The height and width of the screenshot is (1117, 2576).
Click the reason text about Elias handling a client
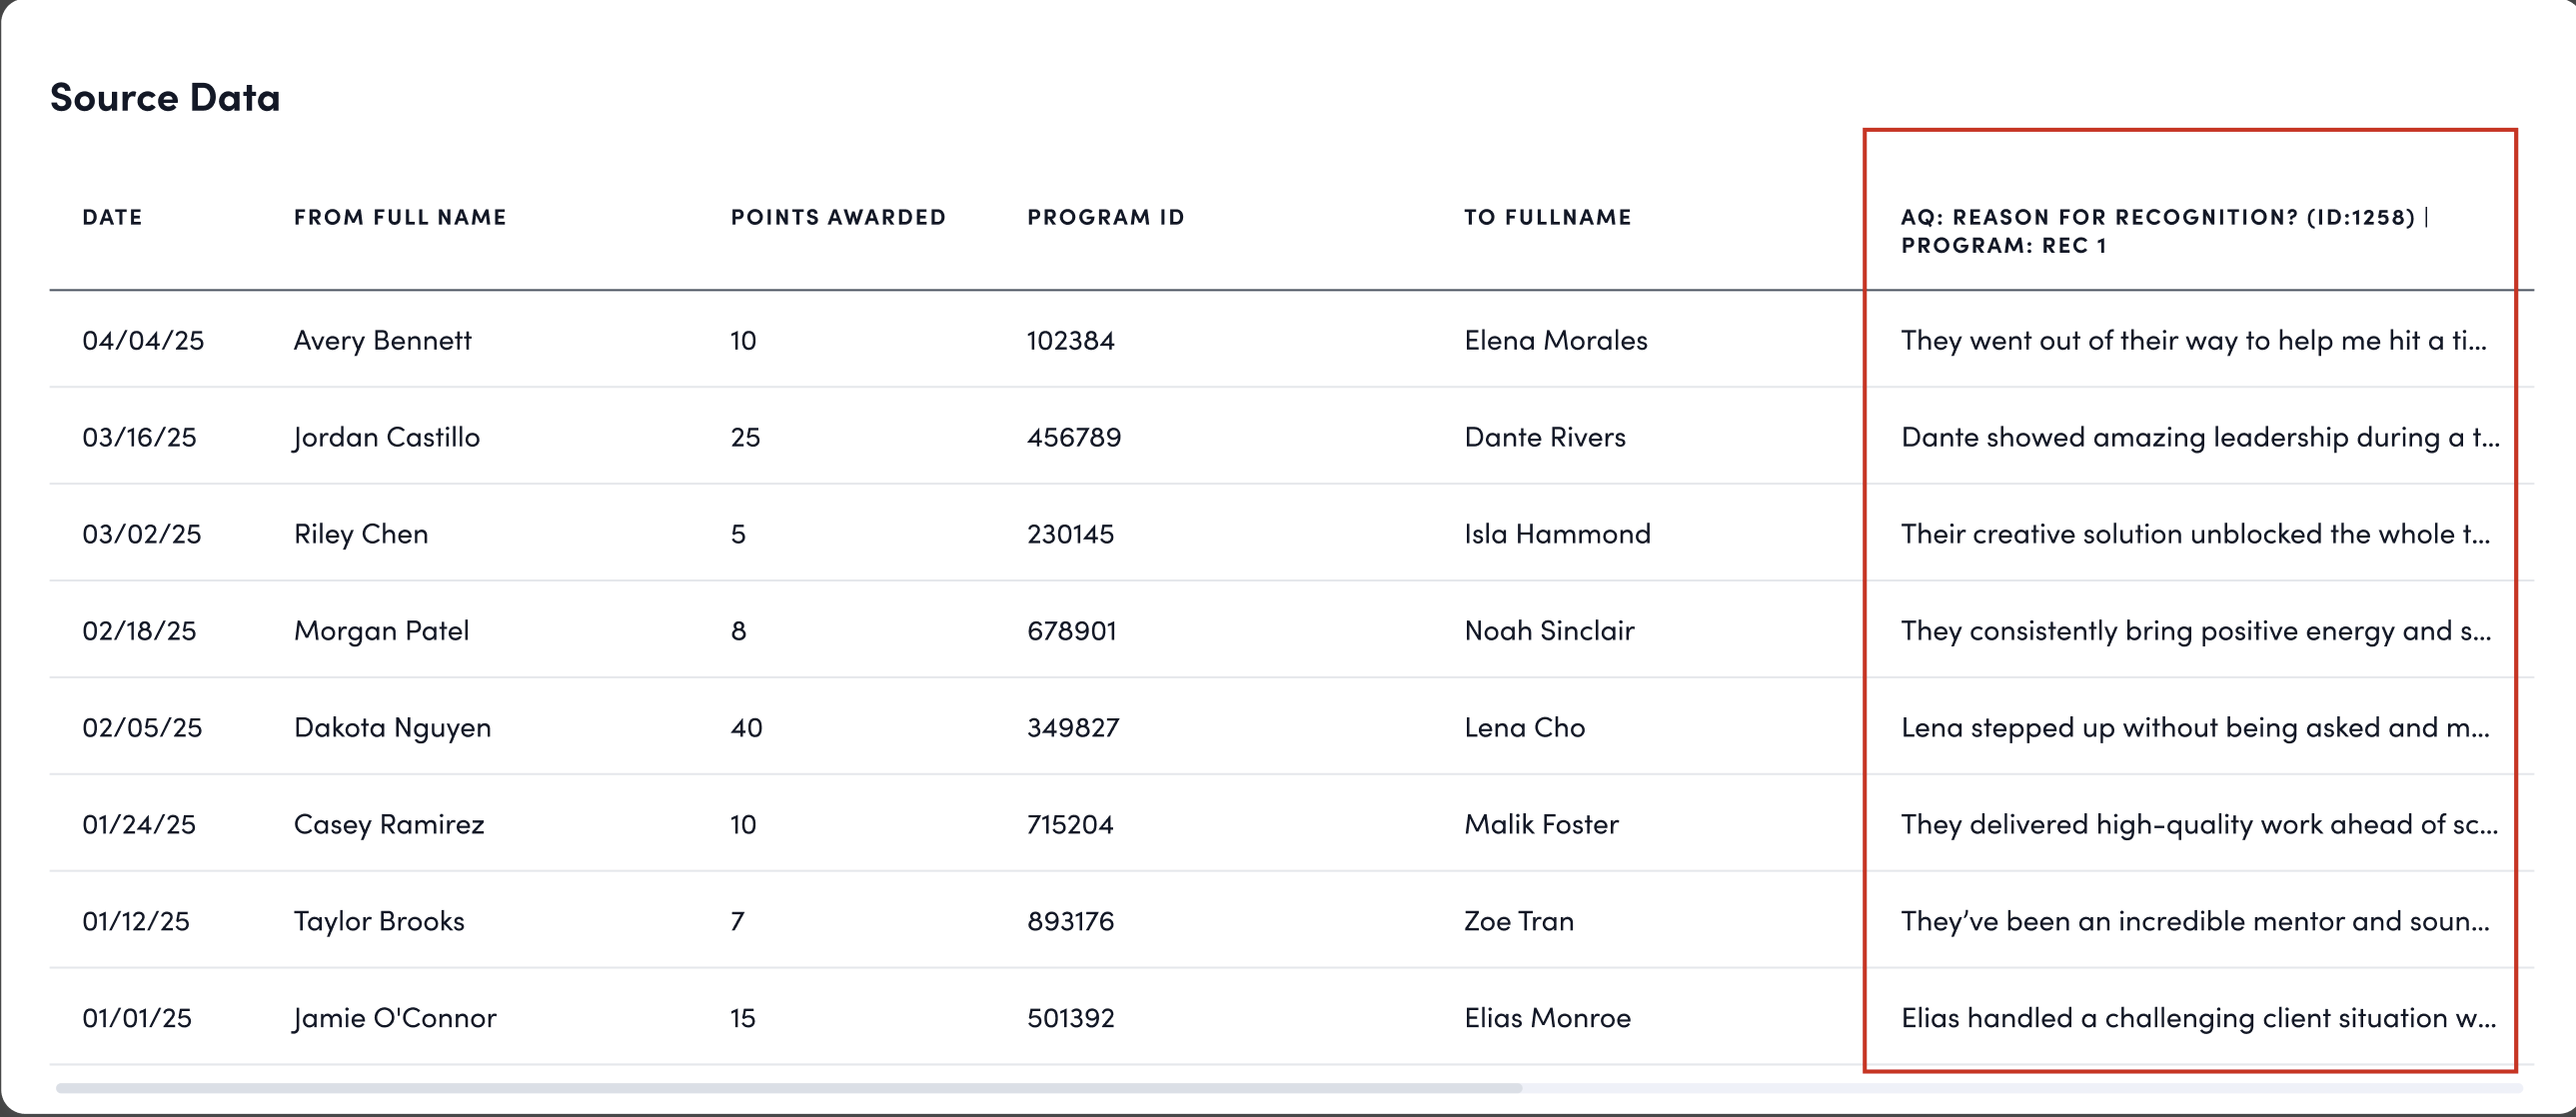pos(2199,1018)
